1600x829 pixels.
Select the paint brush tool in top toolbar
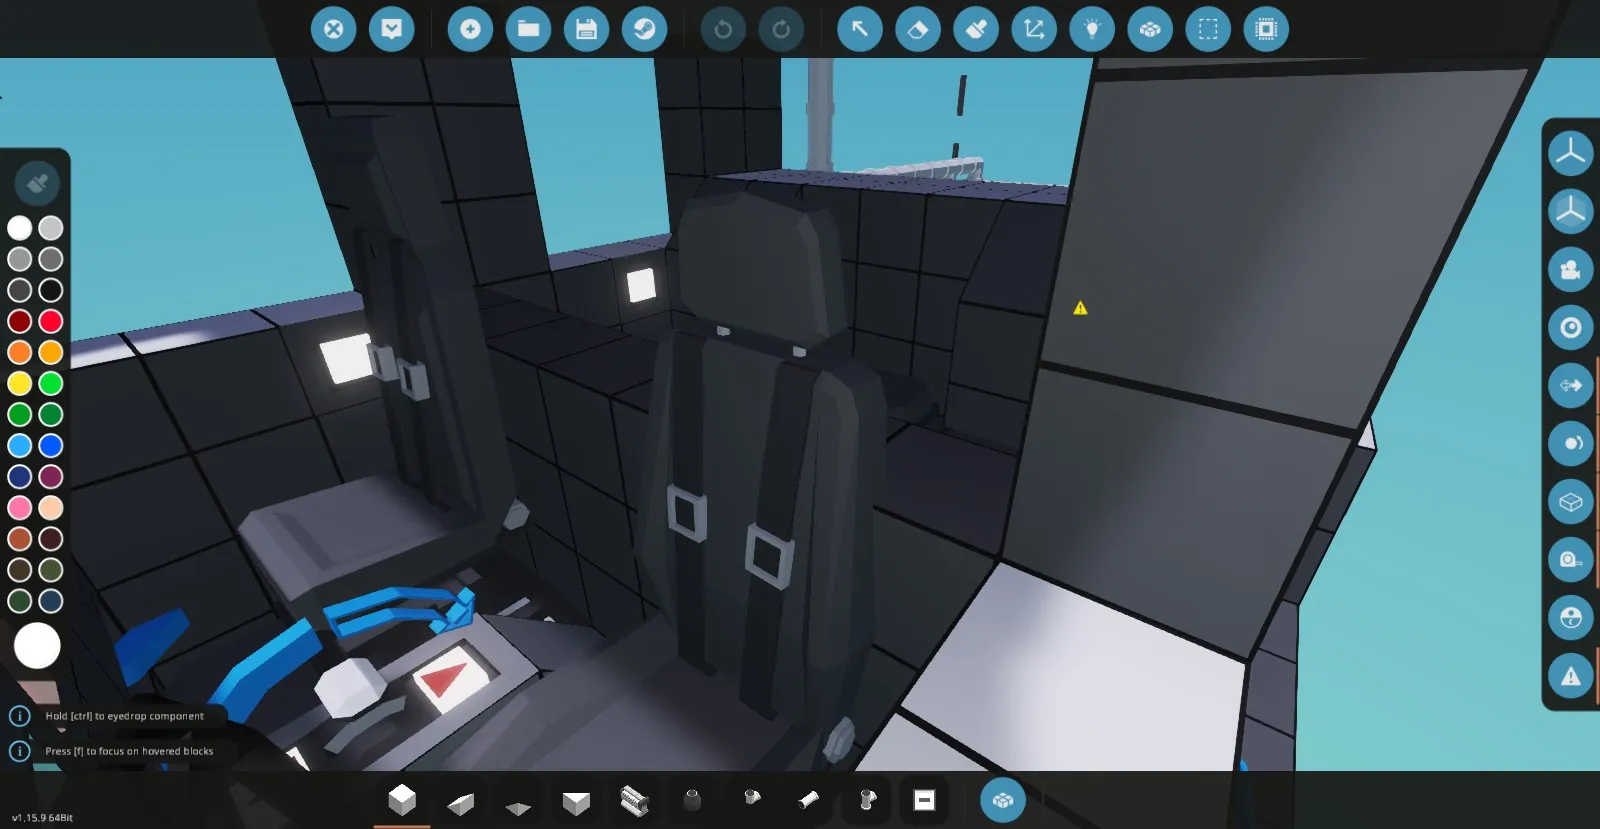click(x=975, y=29)
